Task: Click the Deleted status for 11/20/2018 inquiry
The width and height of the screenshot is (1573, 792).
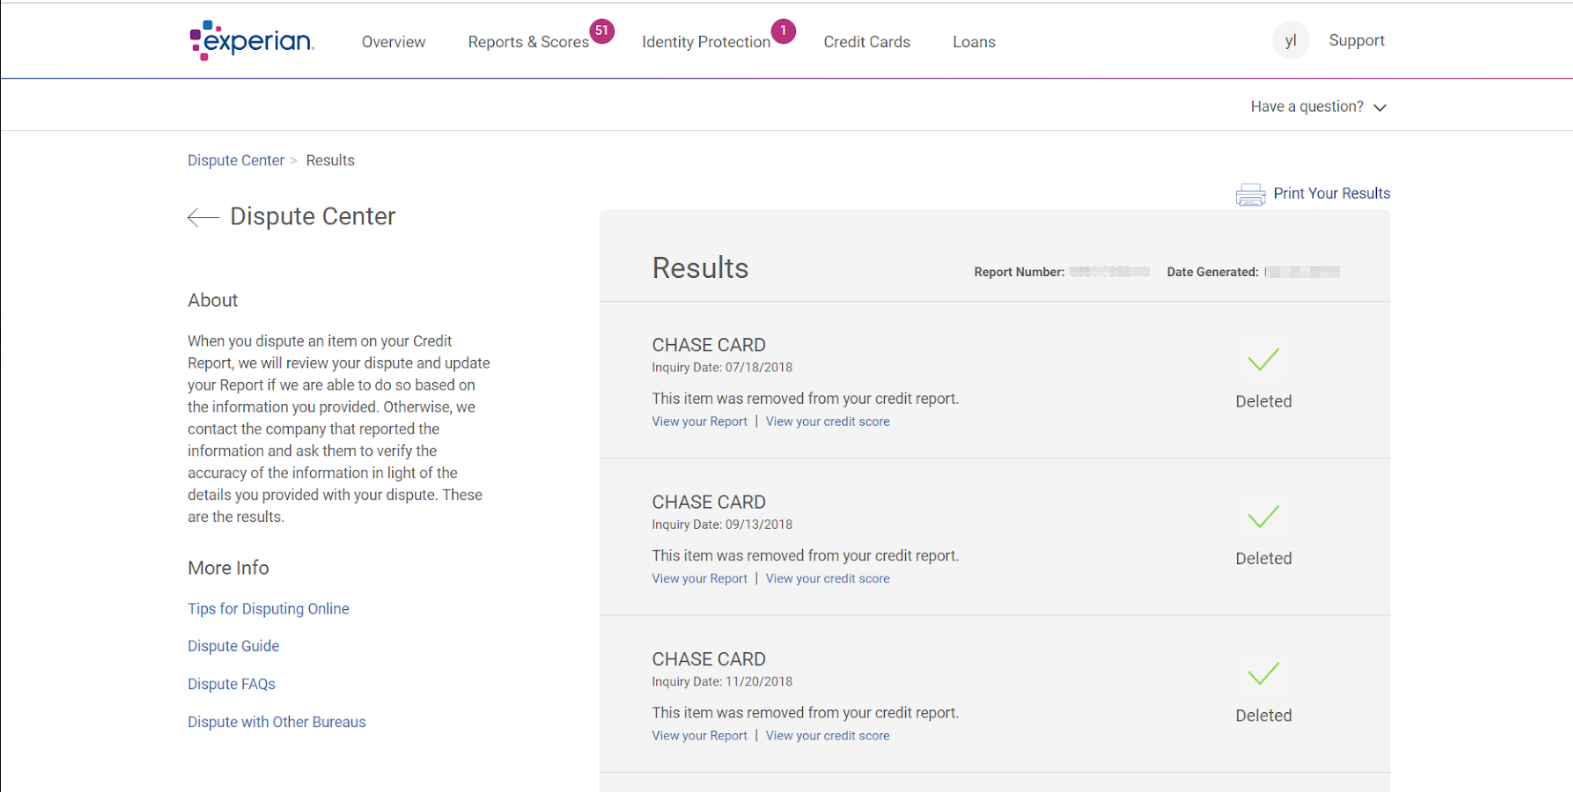Action: point(1264,715)
